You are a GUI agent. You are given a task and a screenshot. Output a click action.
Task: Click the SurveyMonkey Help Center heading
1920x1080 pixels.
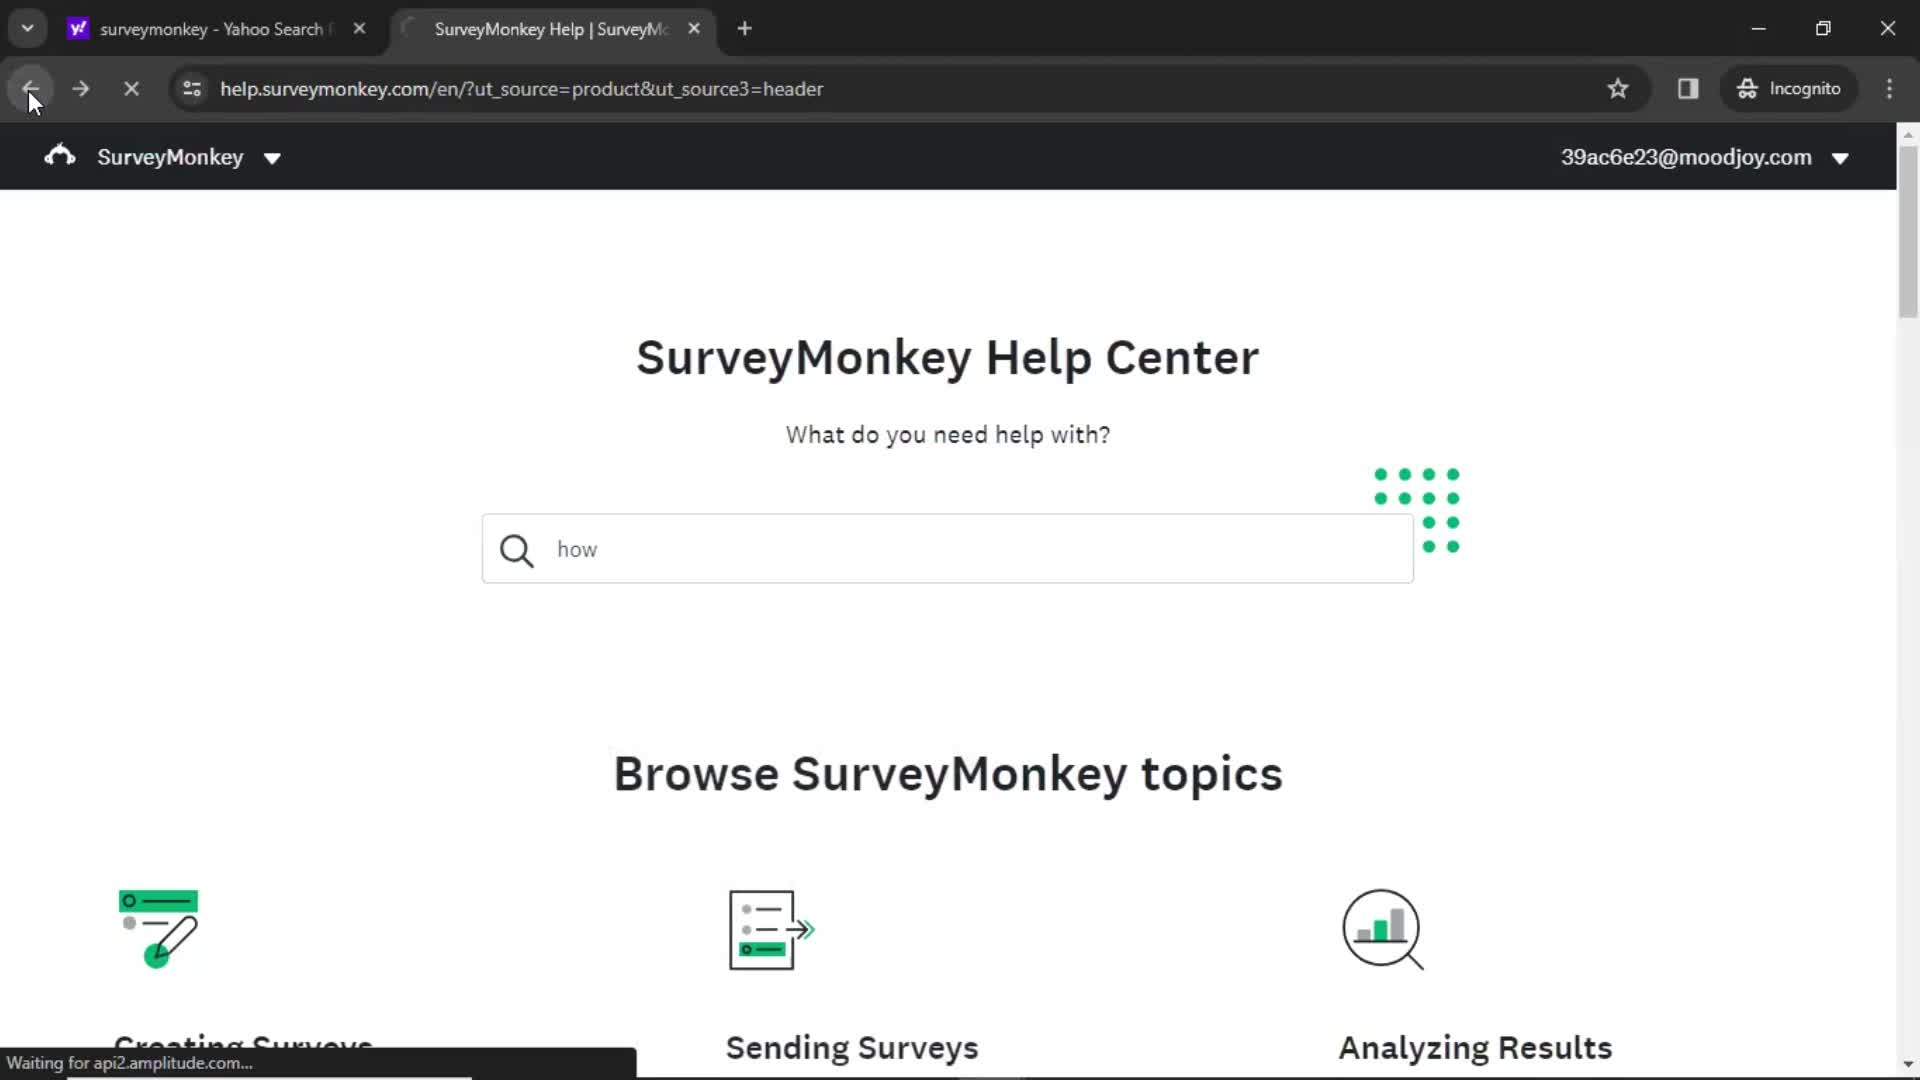[947, 358]
